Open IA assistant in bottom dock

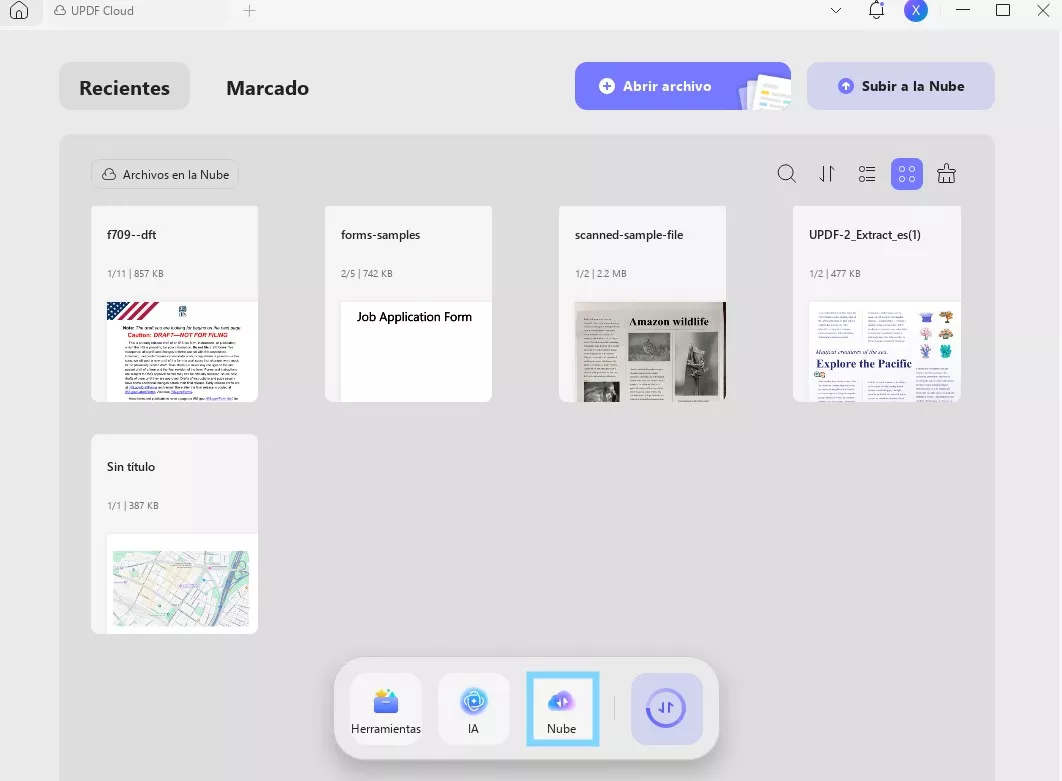(x=473, y=709)
